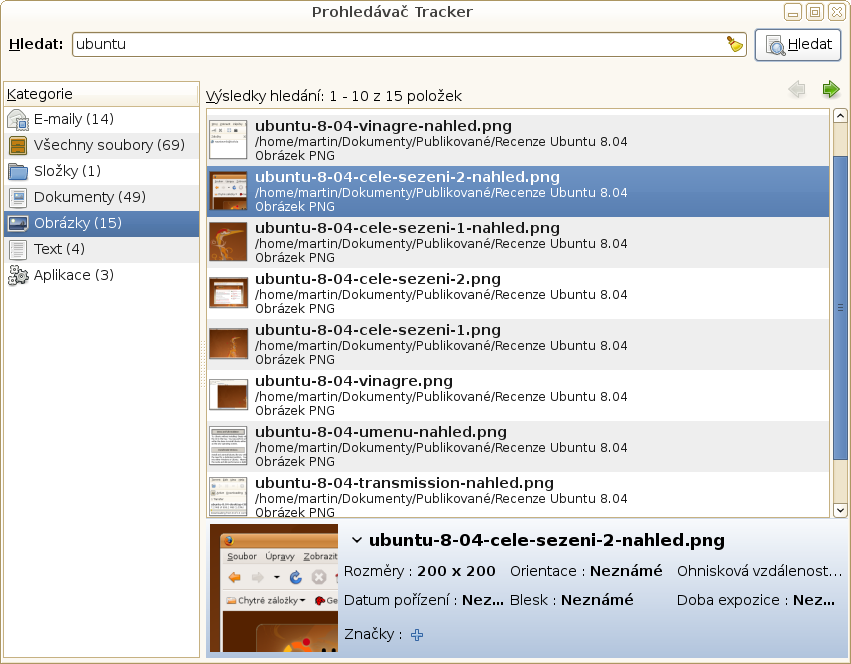Select result ubuntu-8-04-umenu-nahled.png
Viewport: 851px width, 664px height.
tap(518, 447)
